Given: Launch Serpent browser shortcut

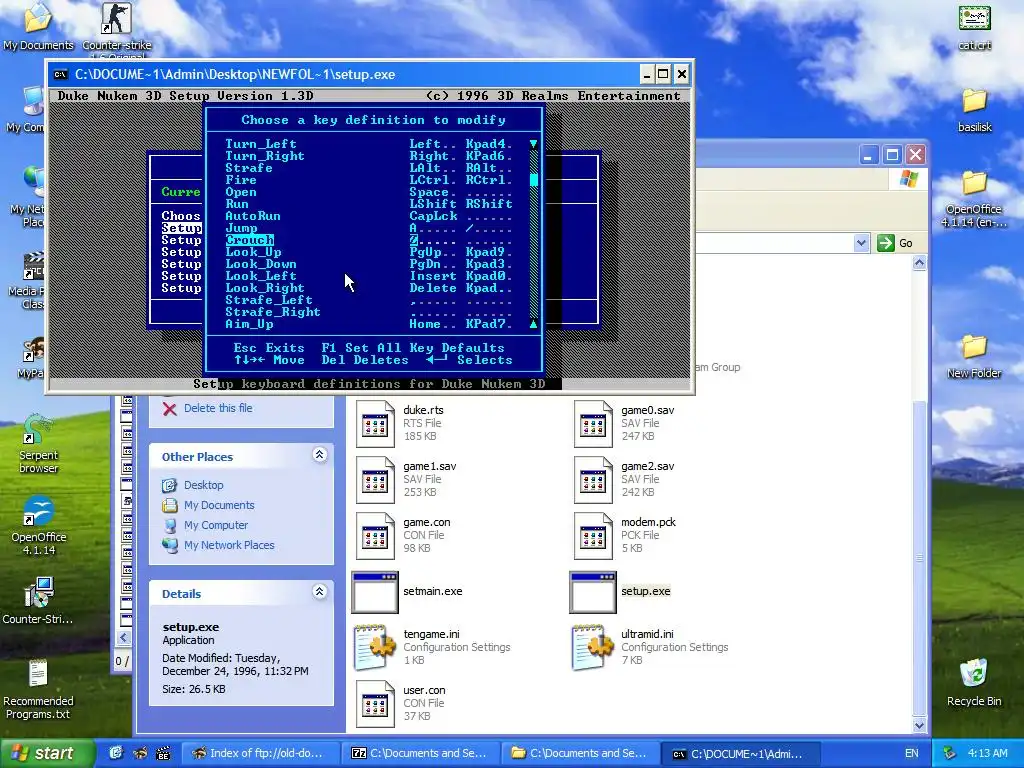Looking at the screenshot, I should (38, 443).
